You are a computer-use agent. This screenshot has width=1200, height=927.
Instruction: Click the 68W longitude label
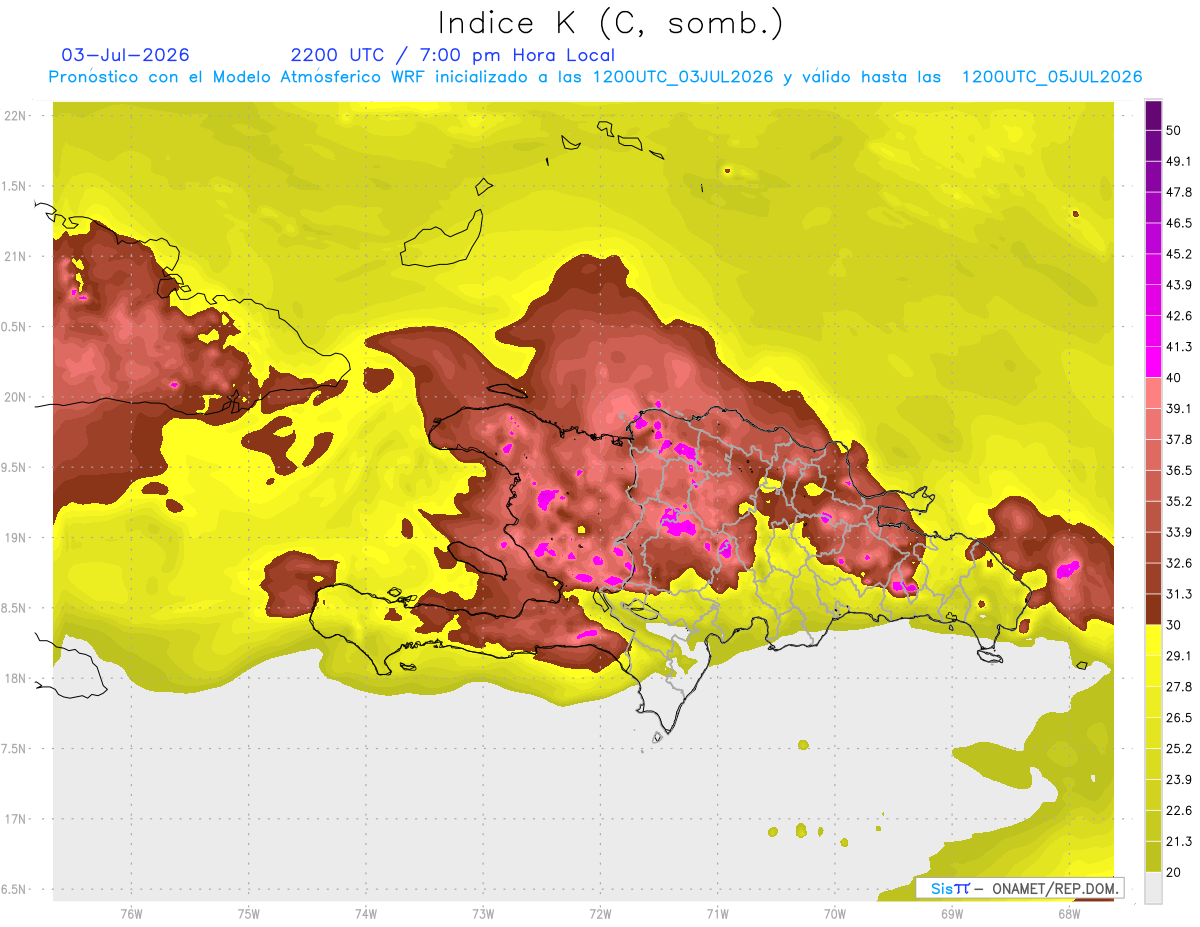(1068, 913)
